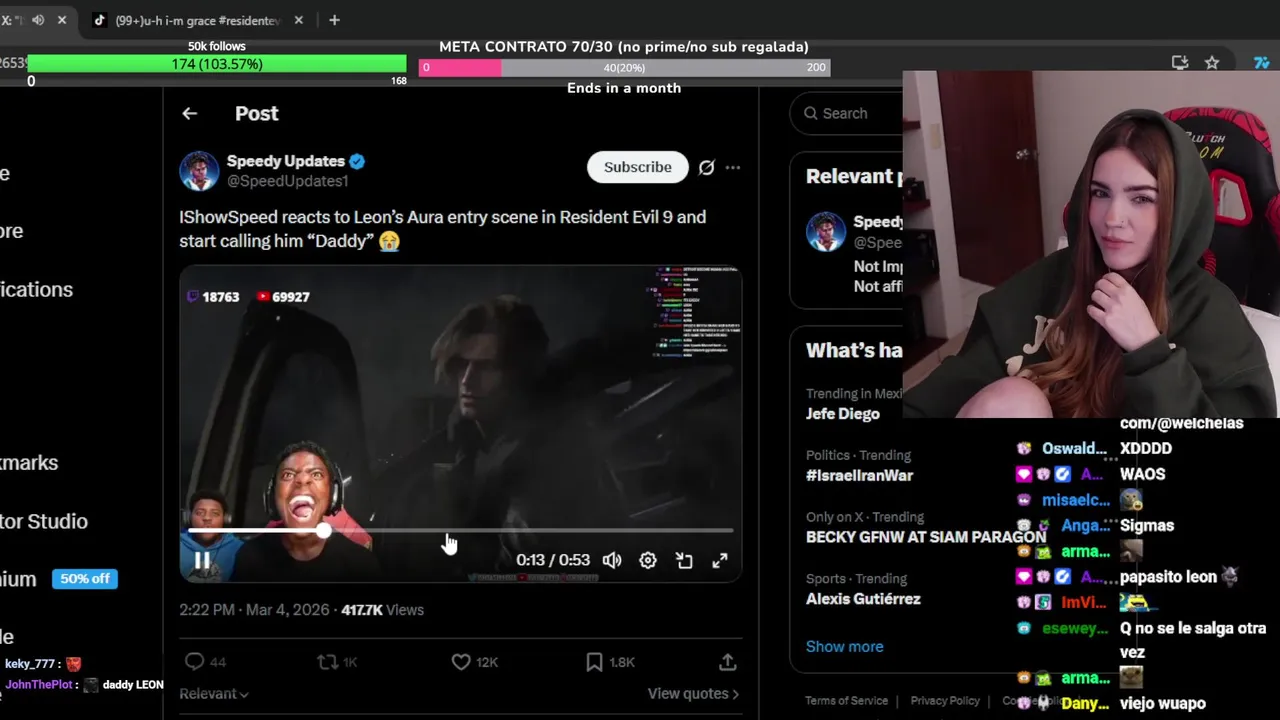1280x720 pixels.
Task: Share the post via share icon
Action: 728,662
